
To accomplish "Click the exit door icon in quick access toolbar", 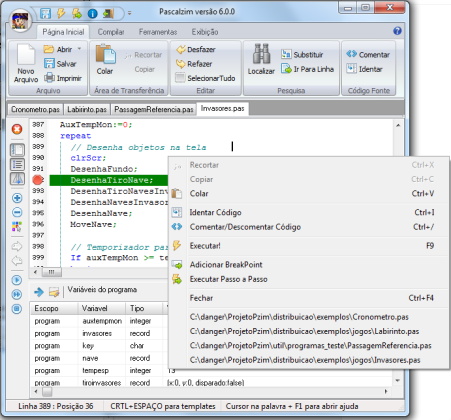I will tap(108, 13).
